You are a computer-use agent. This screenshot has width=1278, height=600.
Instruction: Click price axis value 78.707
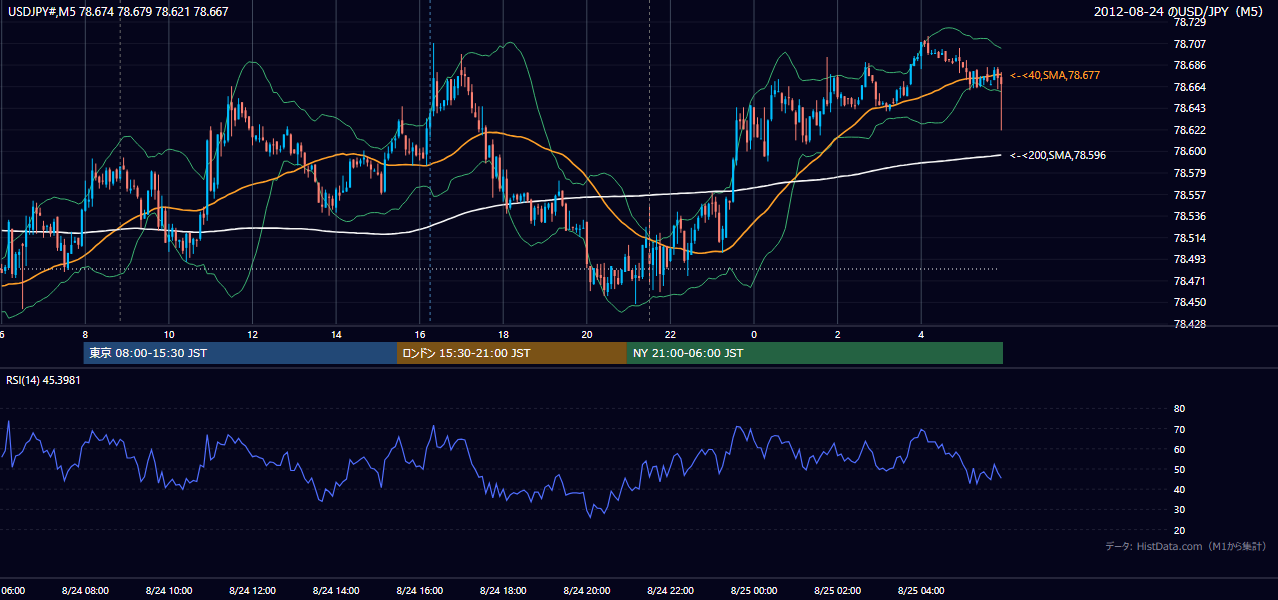pos(1189,44)
